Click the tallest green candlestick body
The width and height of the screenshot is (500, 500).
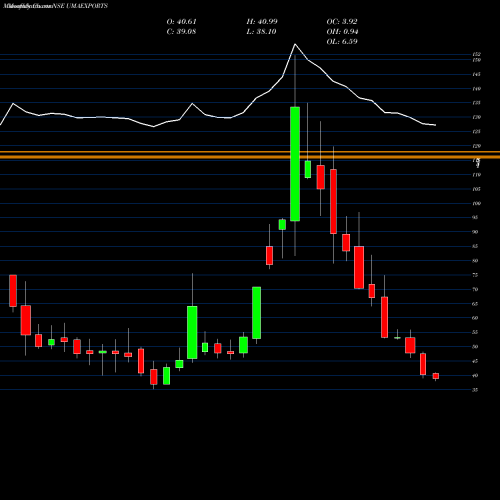coord(295,164)
